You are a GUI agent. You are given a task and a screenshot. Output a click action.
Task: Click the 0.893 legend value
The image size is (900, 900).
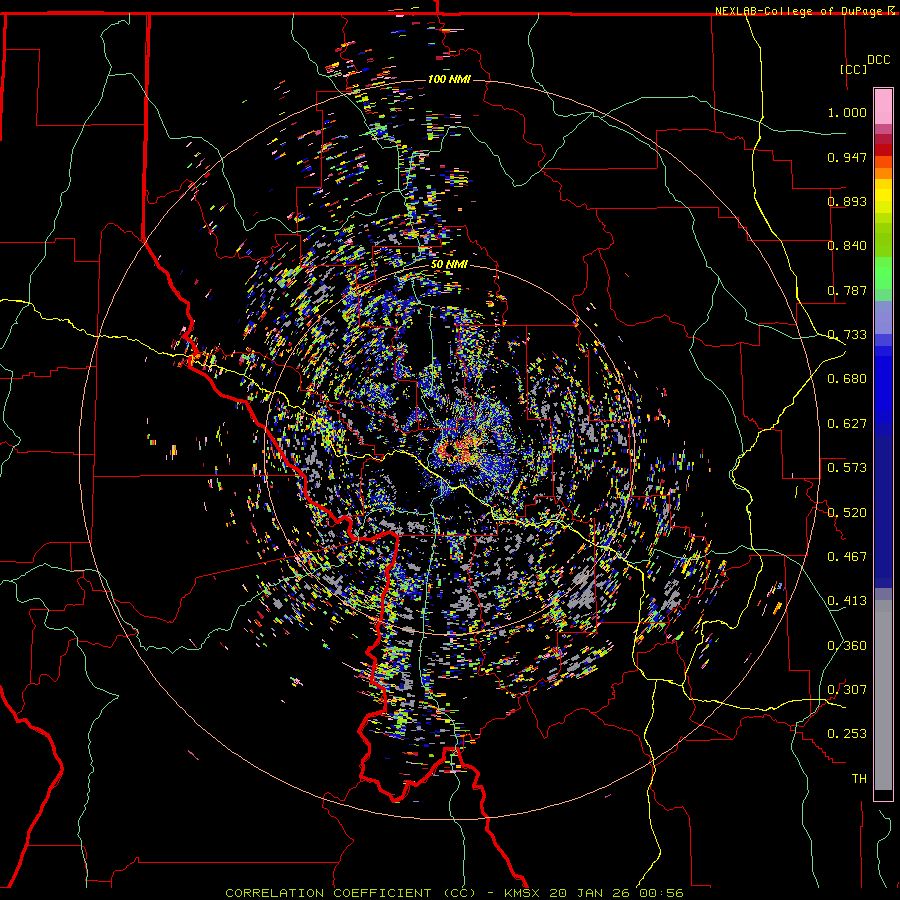coord(847,201)
